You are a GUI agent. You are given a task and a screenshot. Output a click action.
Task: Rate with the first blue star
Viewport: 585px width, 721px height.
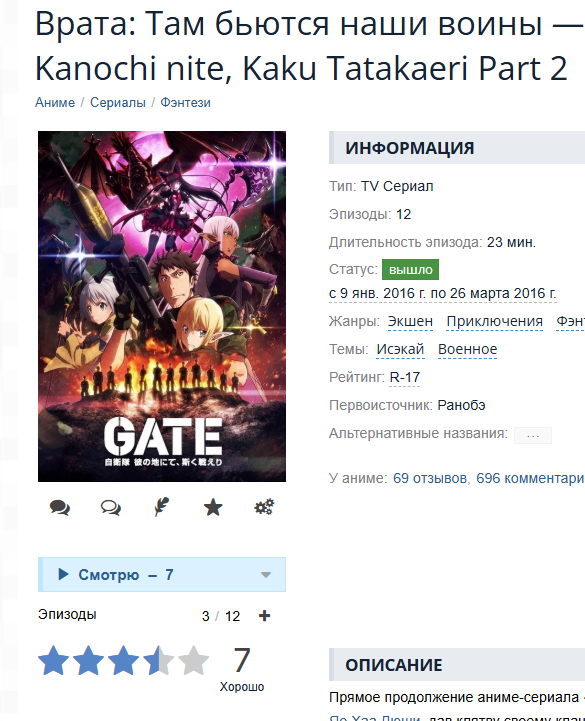53,660
